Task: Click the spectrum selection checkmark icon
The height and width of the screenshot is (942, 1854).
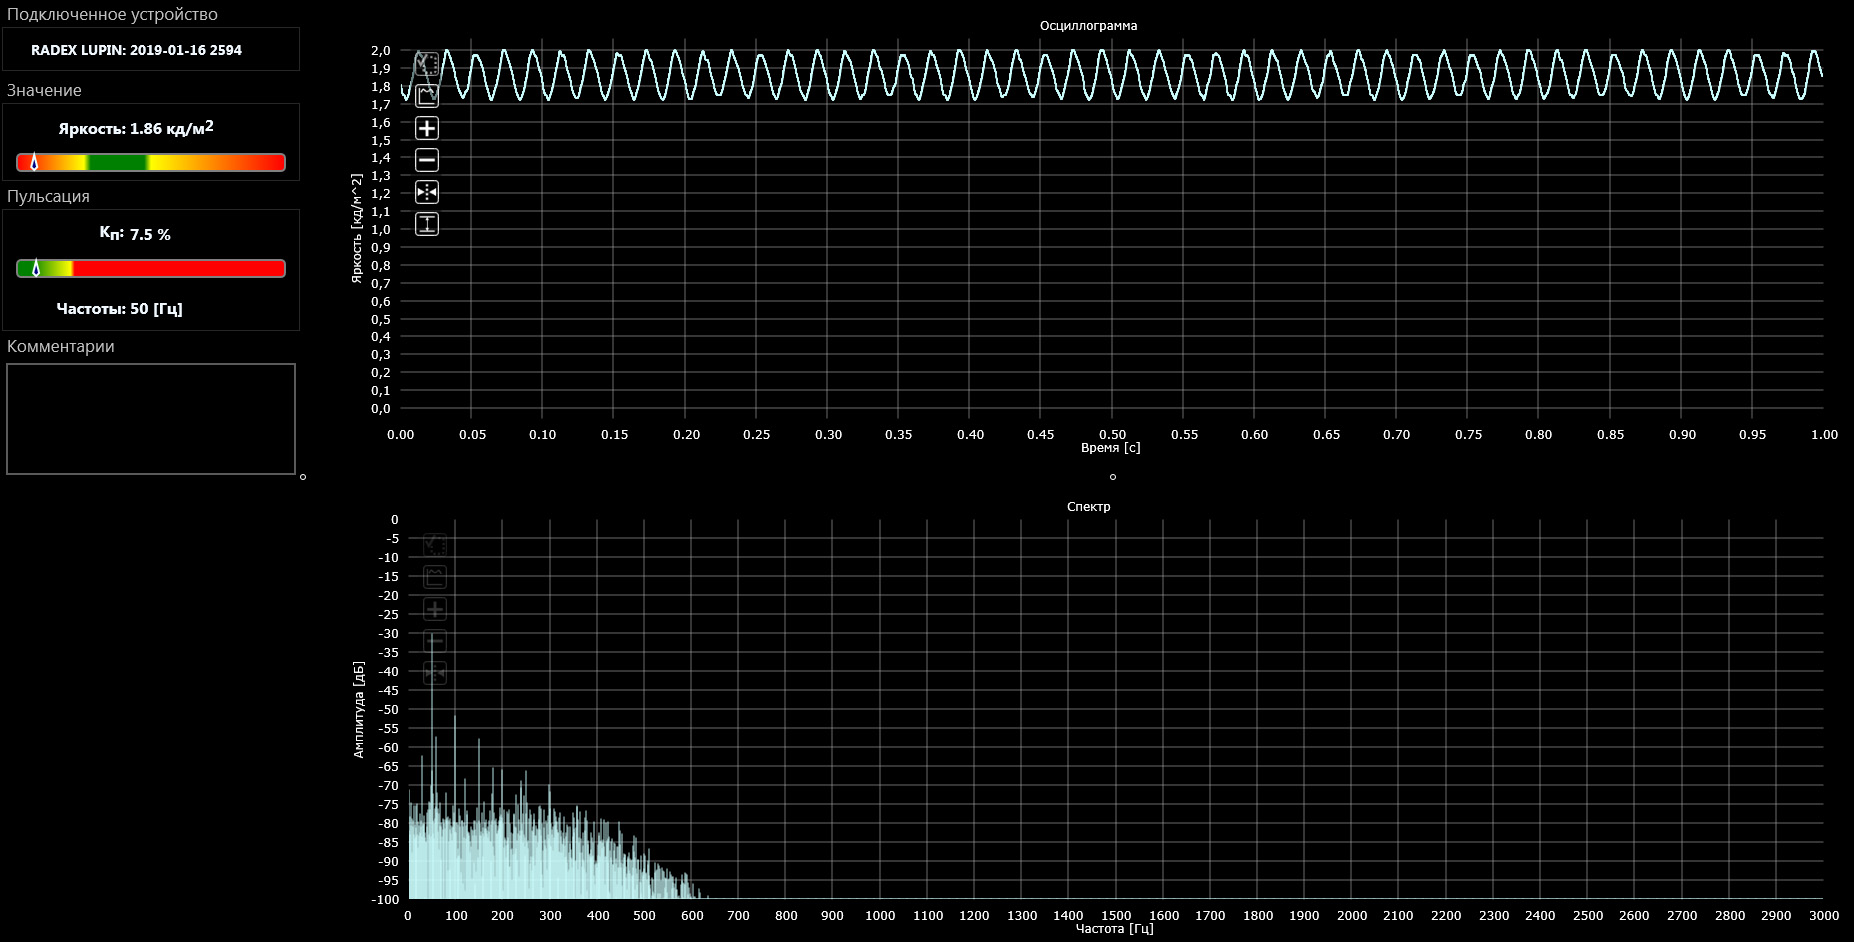Action: pos(435,545)
